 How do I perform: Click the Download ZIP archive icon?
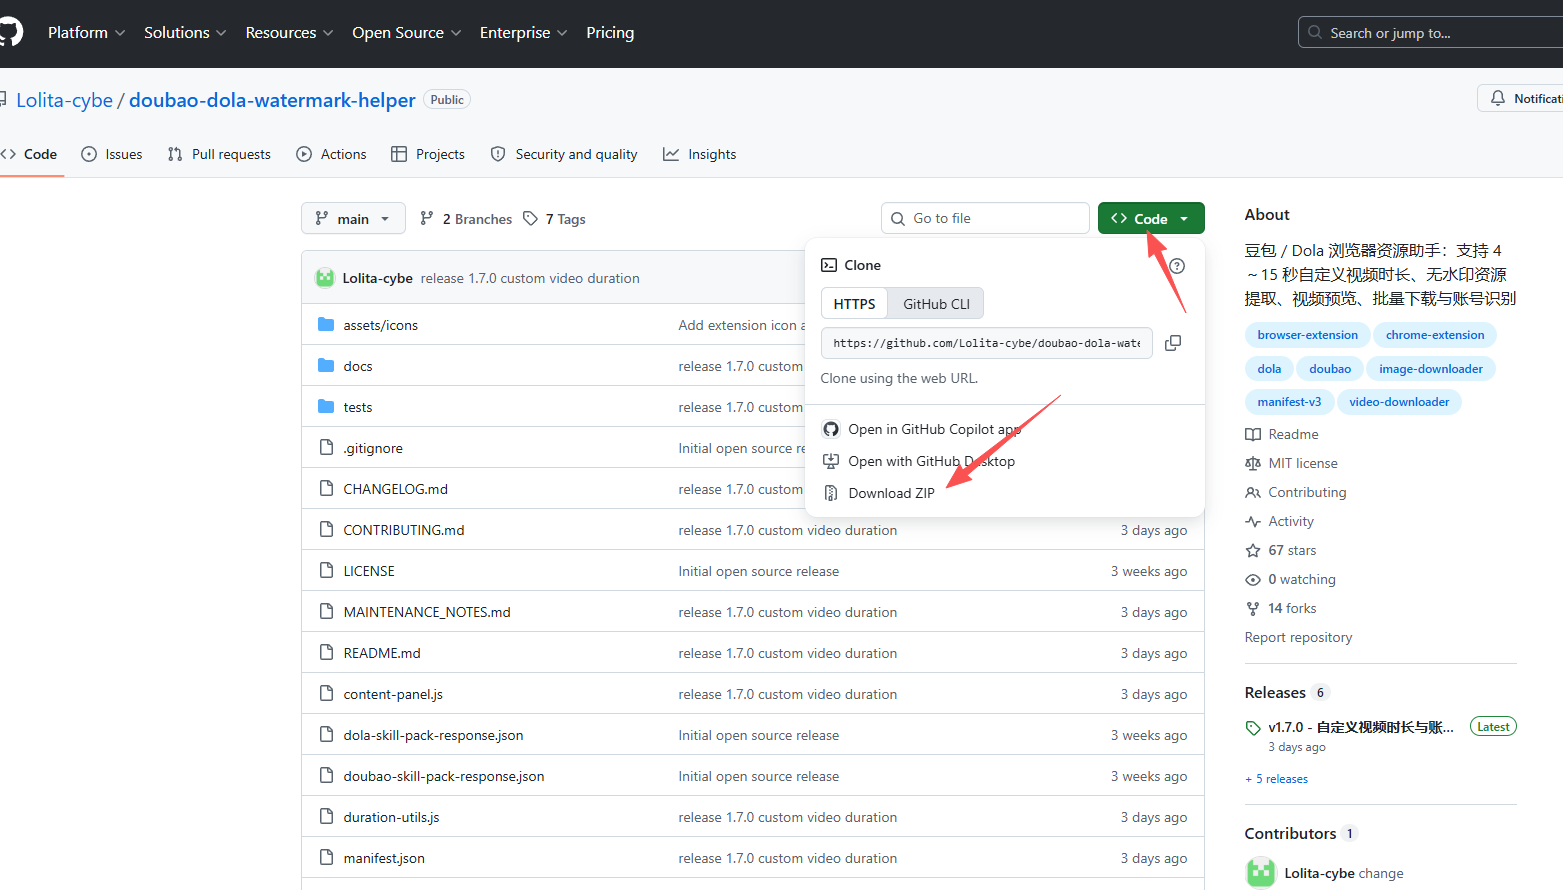tap(830, 493)
